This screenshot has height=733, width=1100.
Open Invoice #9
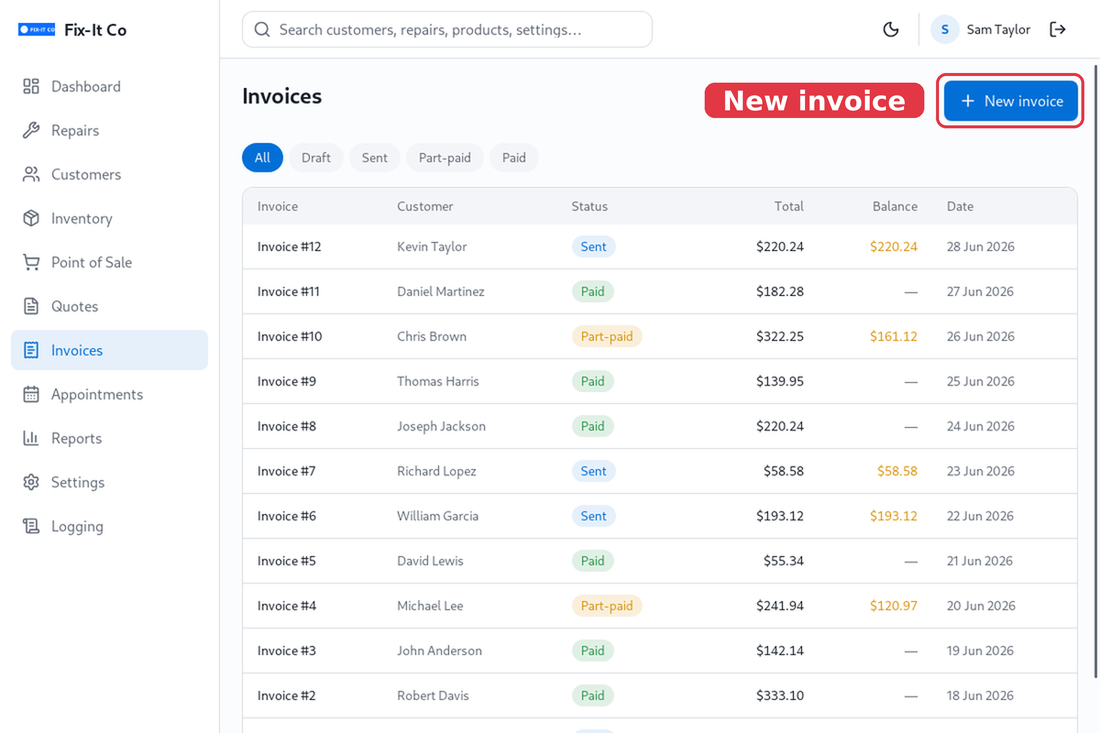tap(659, 382)
